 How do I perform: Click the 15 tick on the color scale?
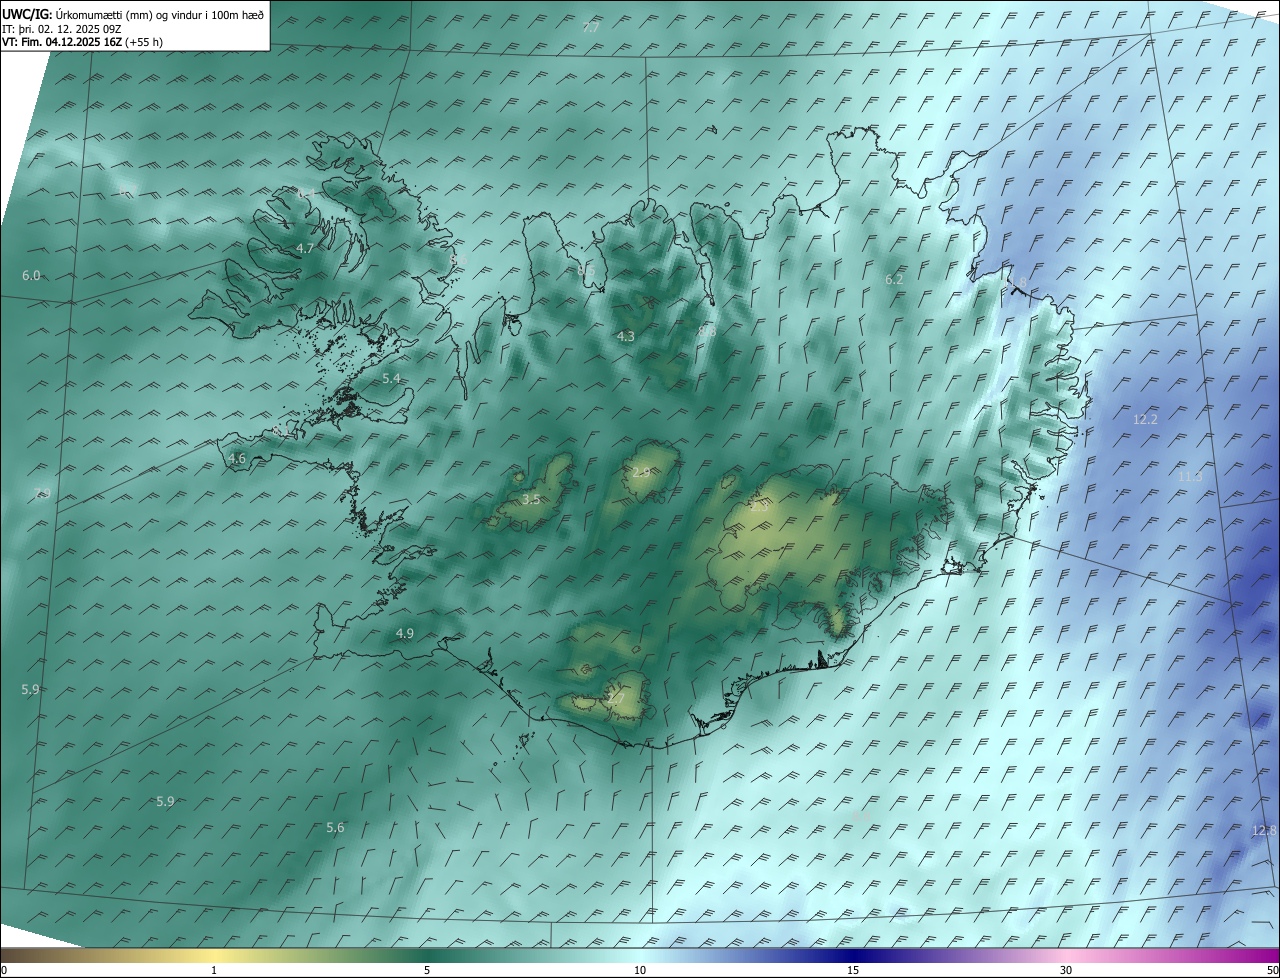point(853,970)
